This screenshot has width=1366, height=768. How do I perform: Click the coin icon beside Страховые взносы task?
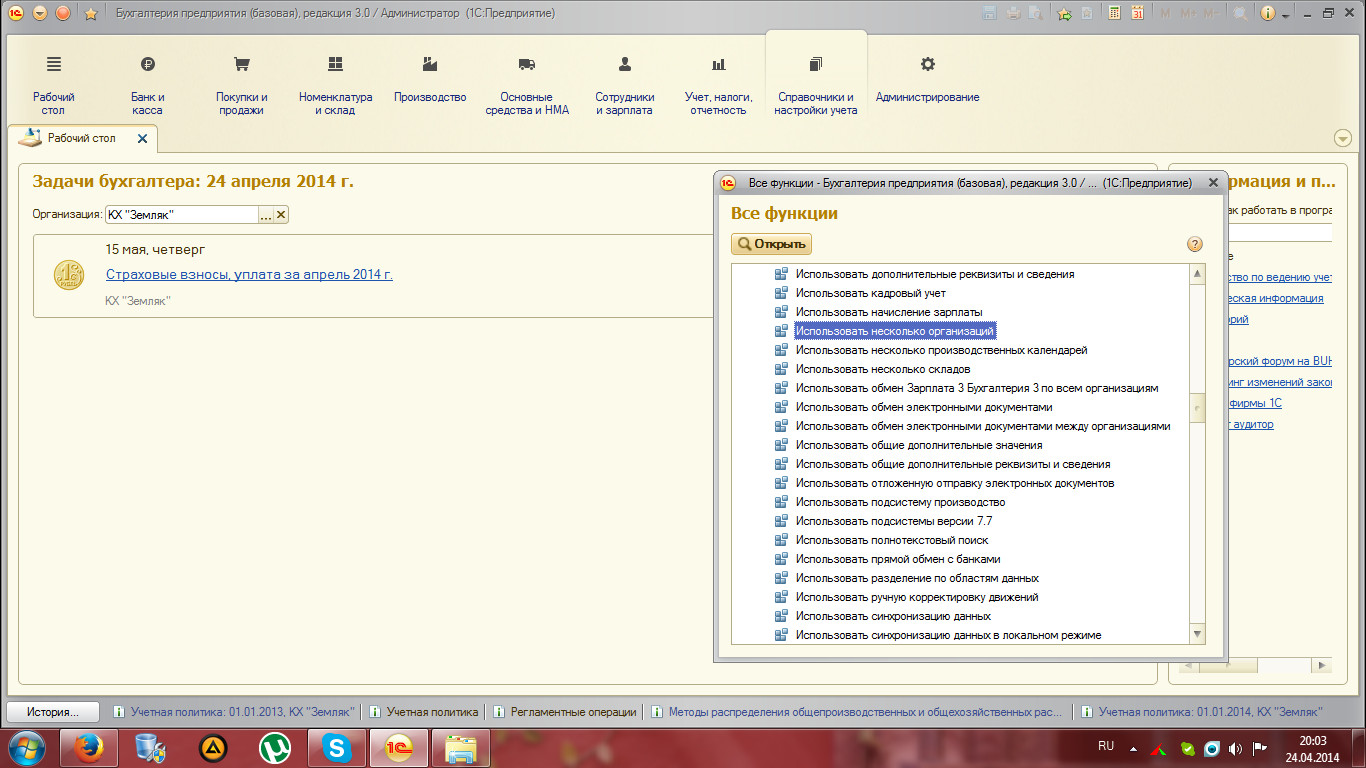click(x=69, y=275)
